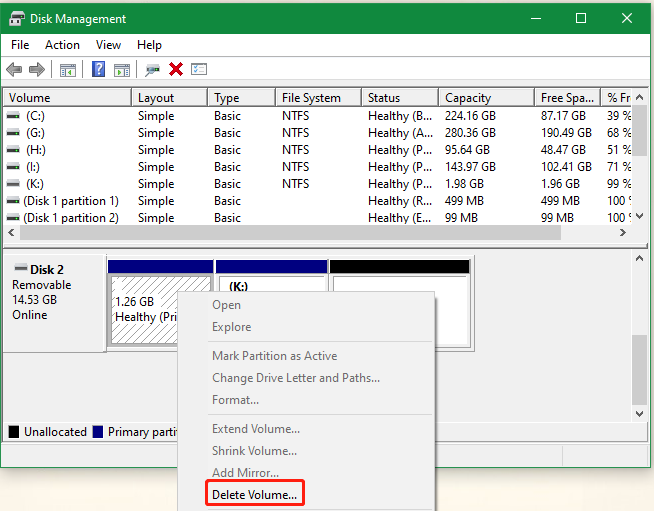Click the 99 MB capacity cell
Viewport: 654px width, 511px height.
pyautogui.click(x=461, y=218)
